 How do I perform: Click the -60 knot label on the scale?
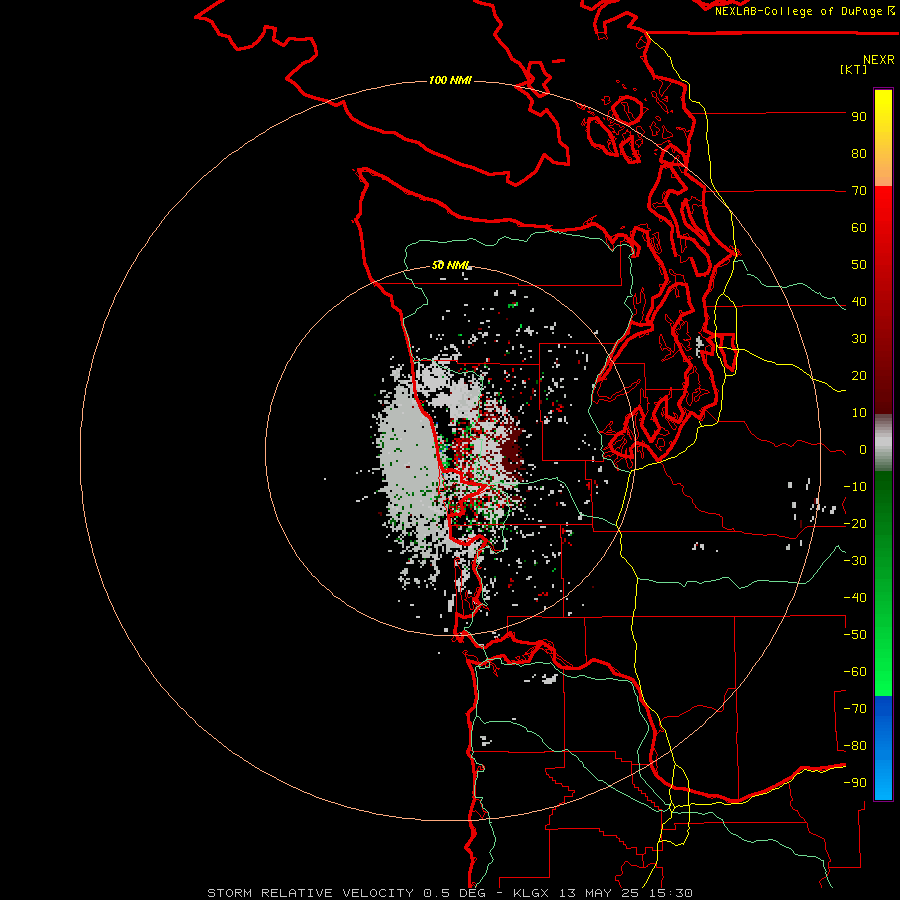855,672
